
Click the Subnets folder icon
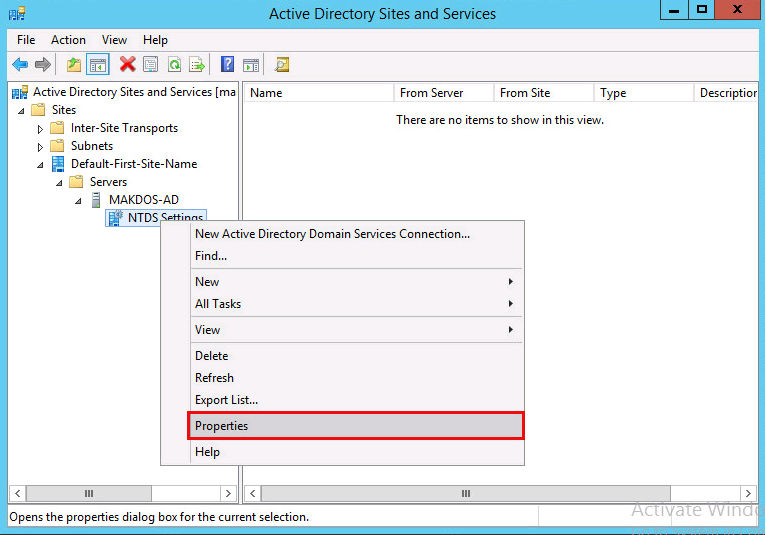click(57, 146)
